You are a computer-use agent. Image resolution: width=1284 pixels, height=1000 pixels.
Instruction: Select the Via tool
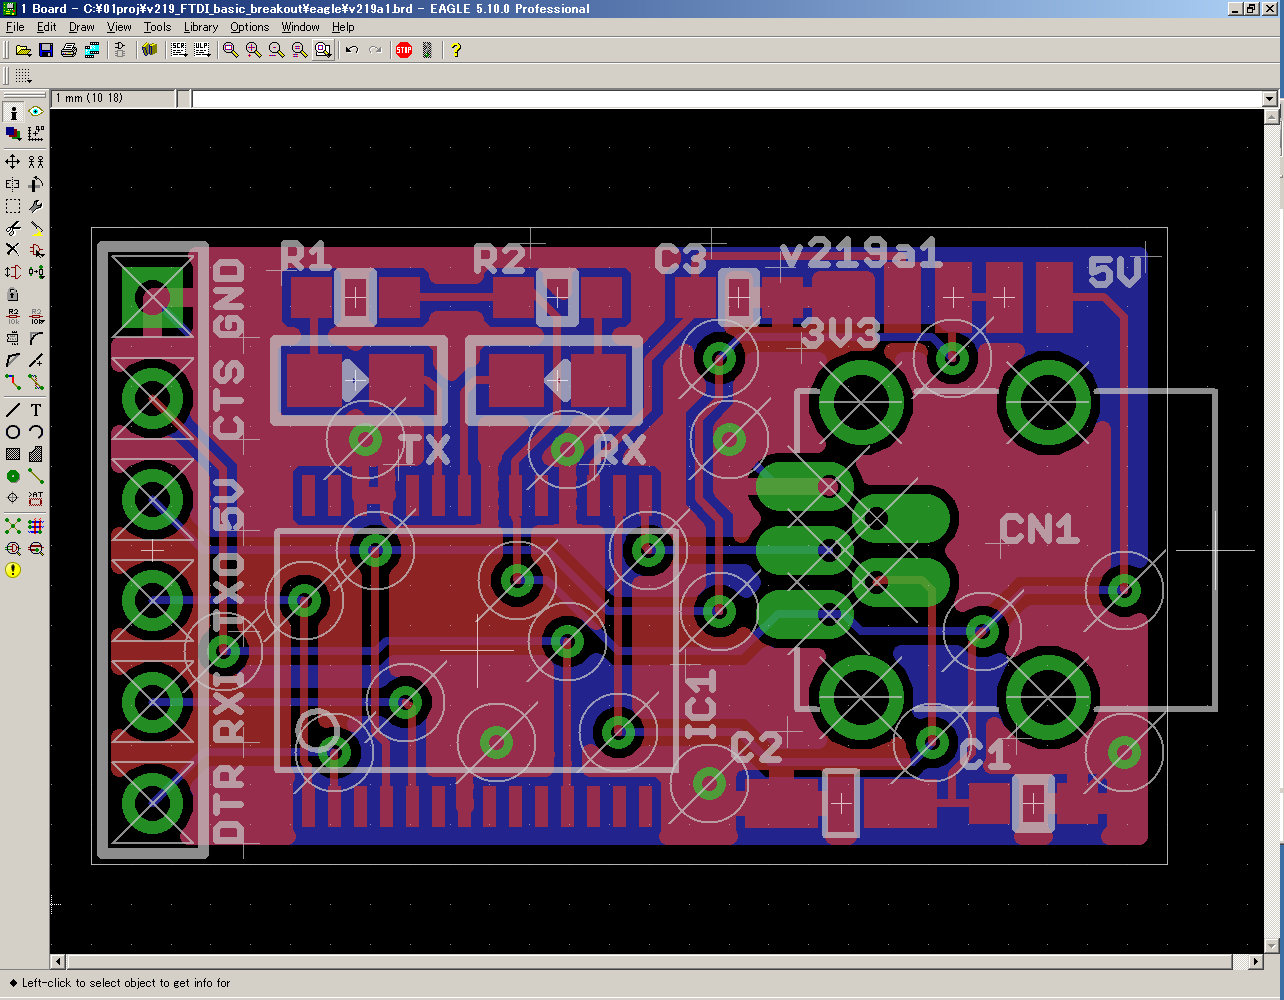[13, 477]
